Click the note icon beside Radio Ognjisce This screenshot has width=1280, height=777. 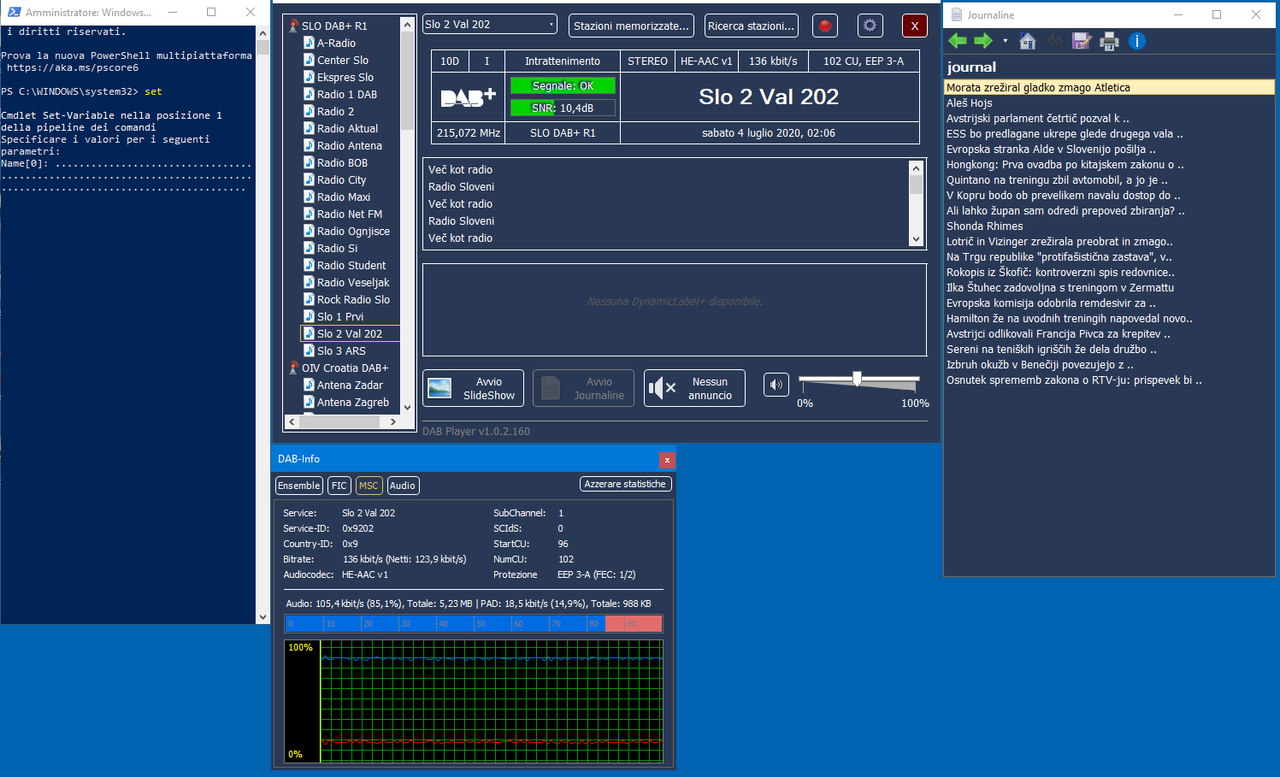point(309,231)
